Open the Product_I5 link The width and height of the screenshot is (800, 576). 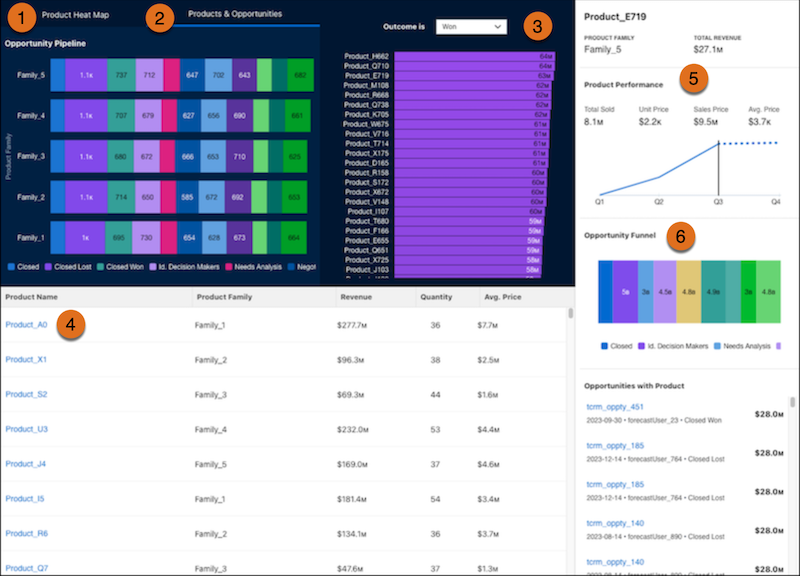24,498
